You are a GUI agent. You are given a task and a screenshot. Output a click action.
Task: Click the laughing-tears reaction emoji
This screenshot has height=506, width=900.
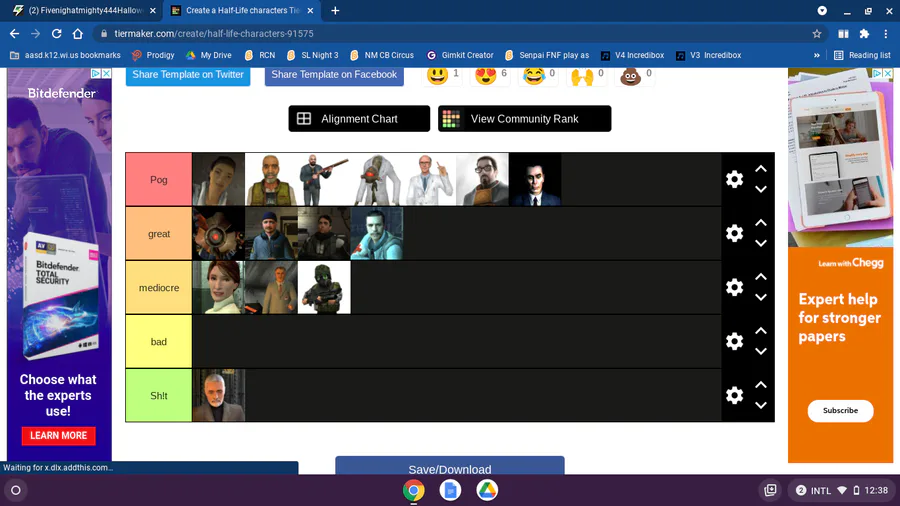(x=534, y=75)
